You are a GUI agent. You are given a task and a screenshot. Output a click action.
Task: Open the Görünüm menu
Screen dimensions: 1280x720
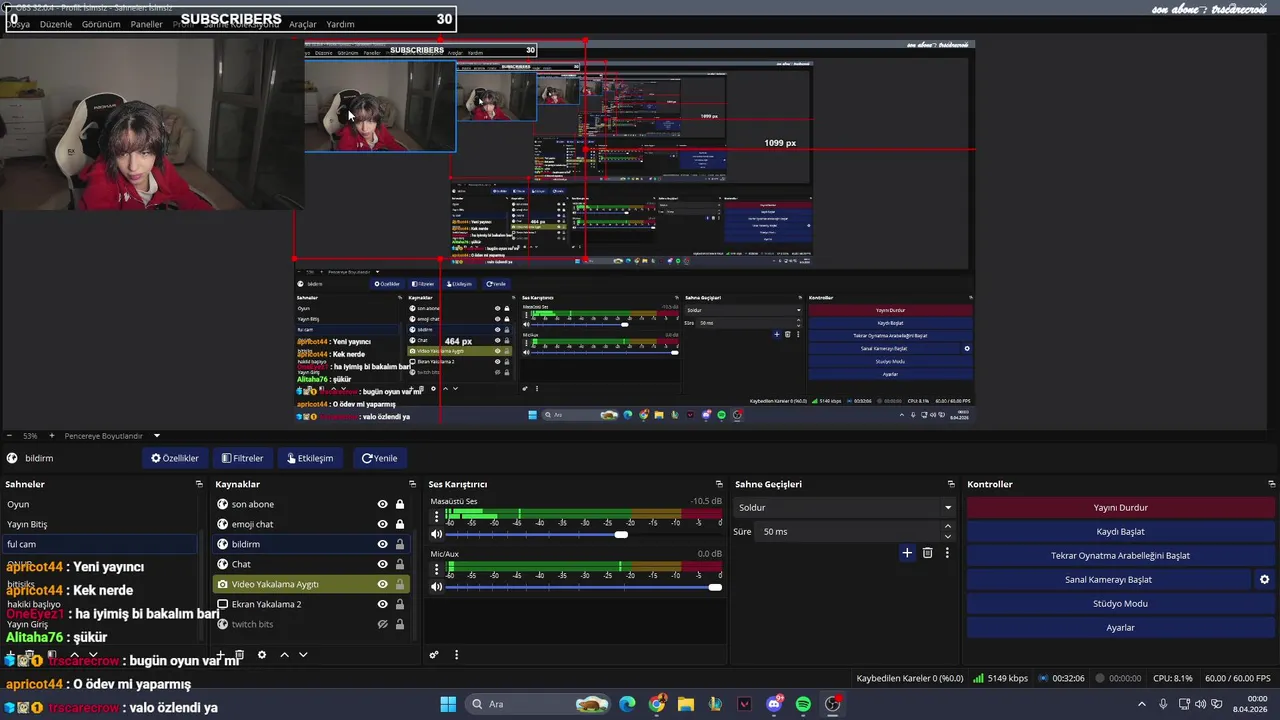(101, 24)
